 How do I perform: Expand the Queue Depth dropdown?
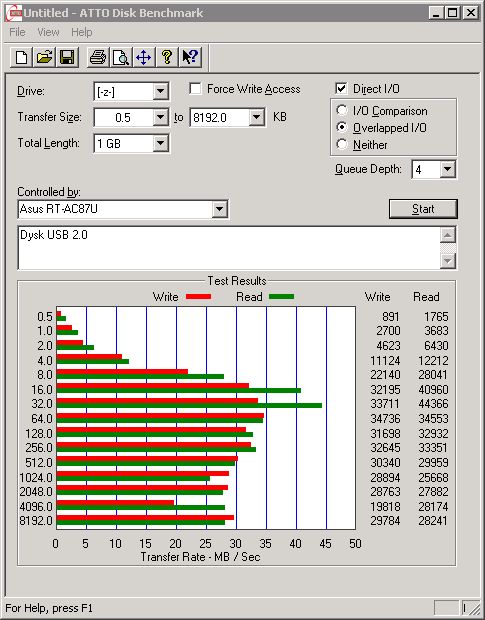click(447, 169)
